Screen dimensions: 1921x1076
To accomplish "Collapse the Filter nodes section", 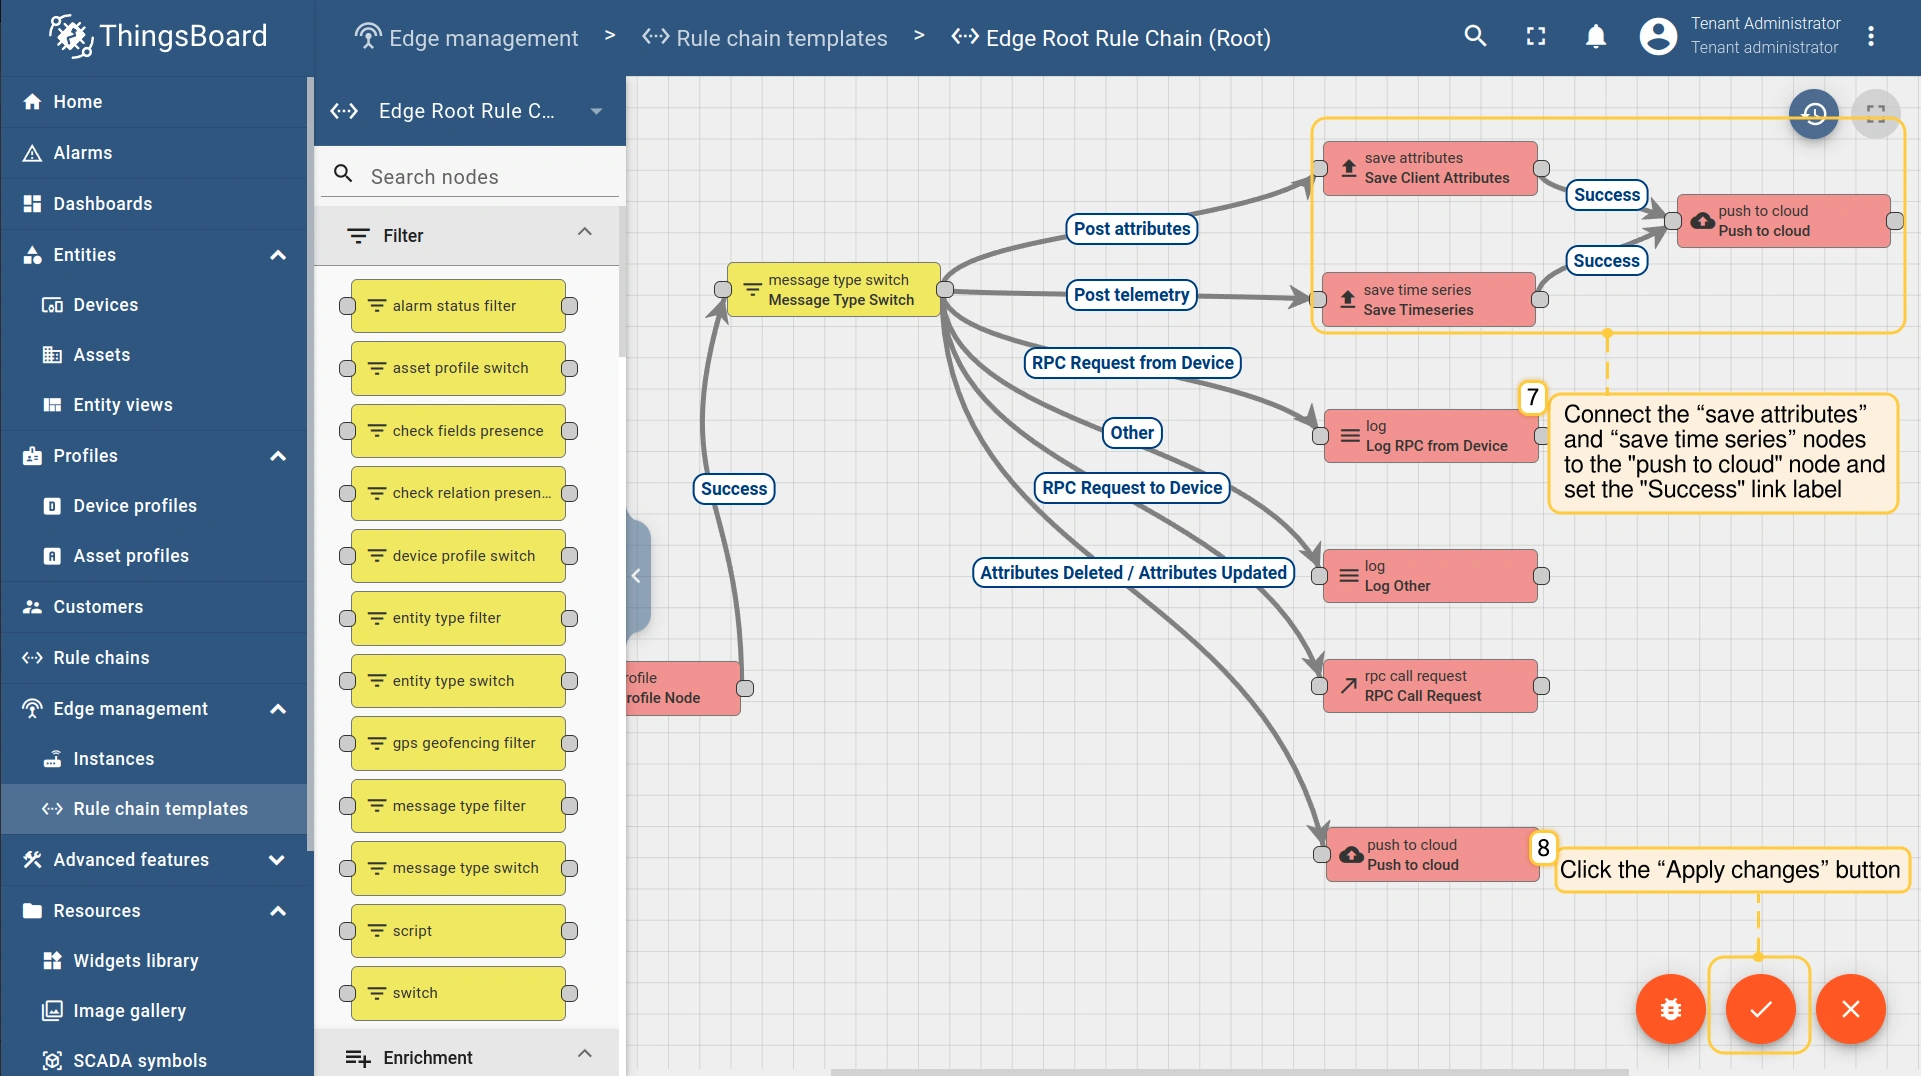I will pos(585,233).
